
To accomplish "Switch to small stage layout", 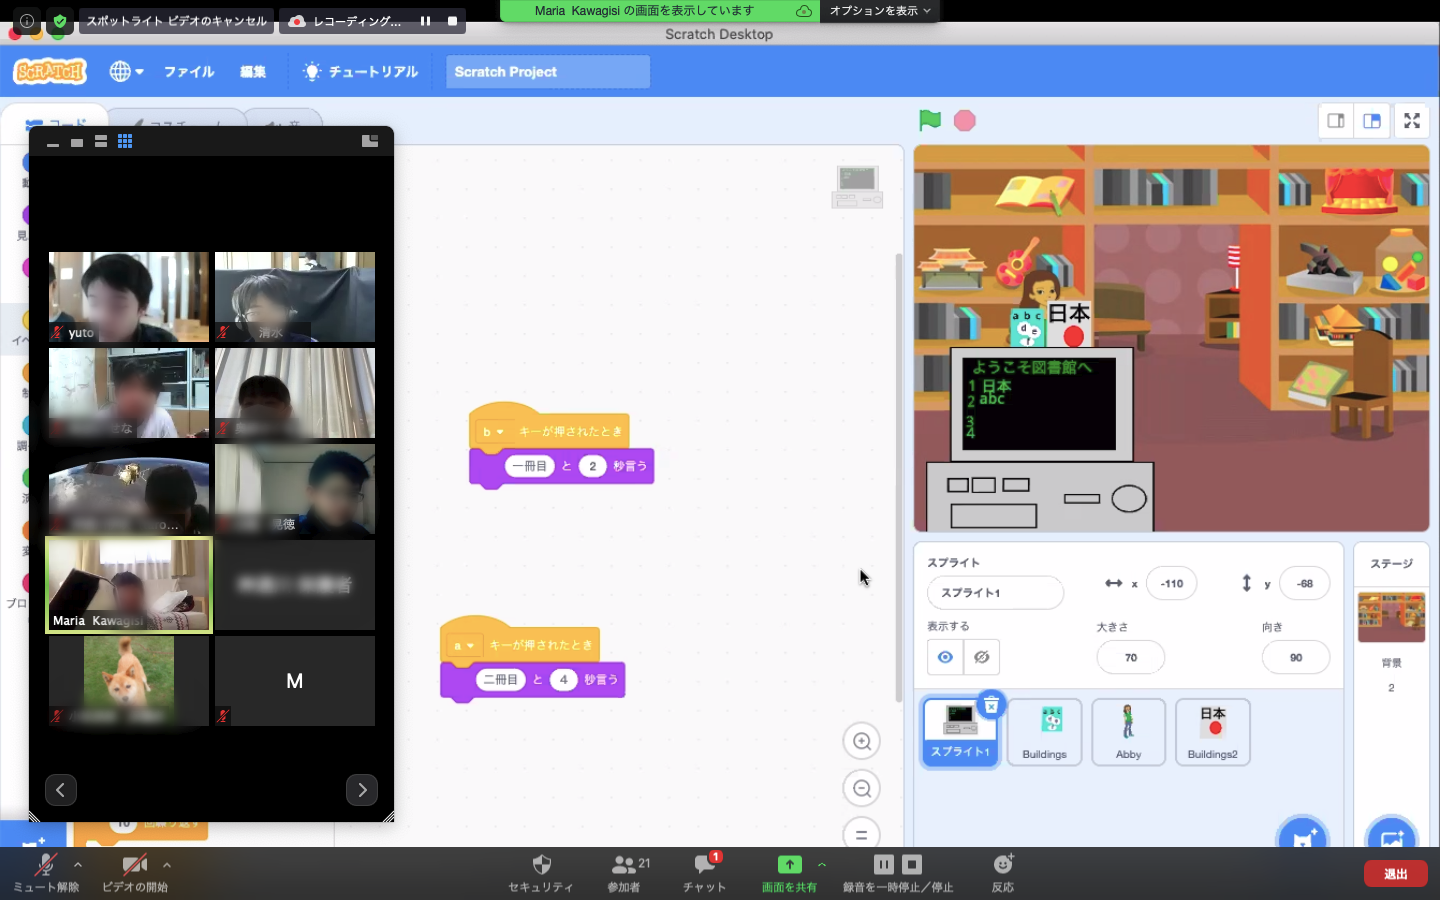I will [1336, 121].
